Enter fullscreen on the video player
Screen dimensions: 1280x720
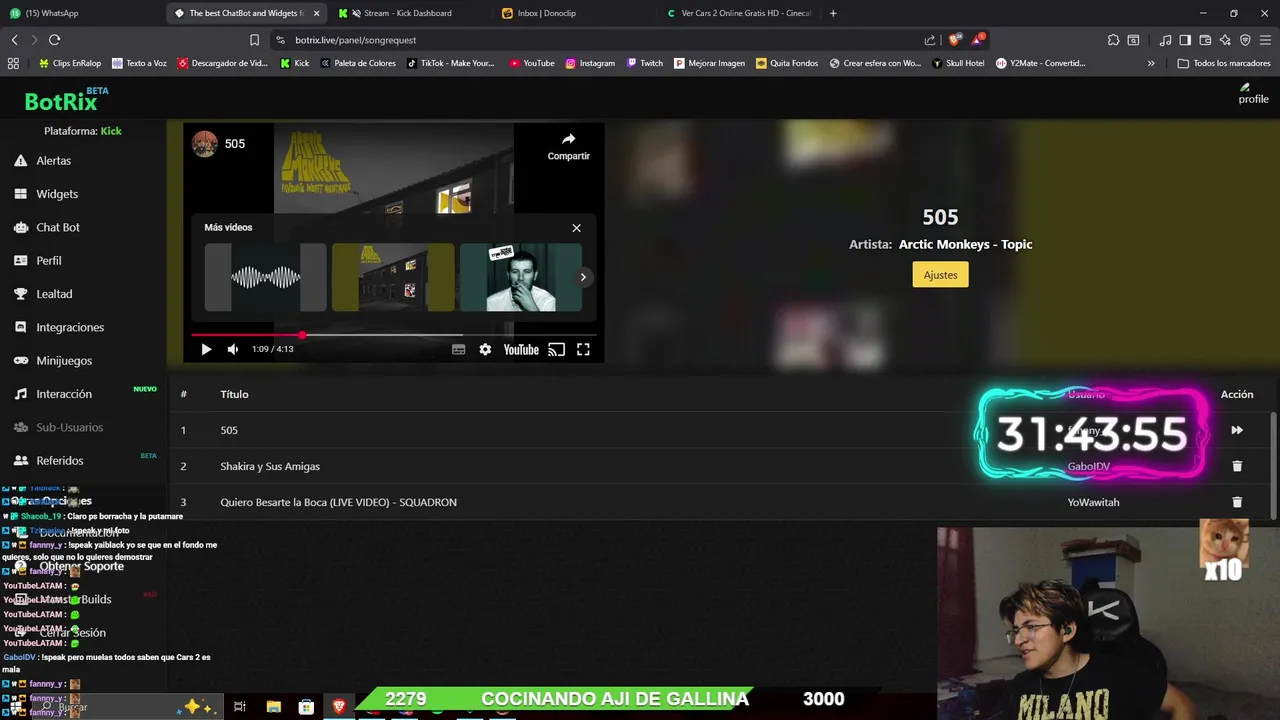(583, 349)
